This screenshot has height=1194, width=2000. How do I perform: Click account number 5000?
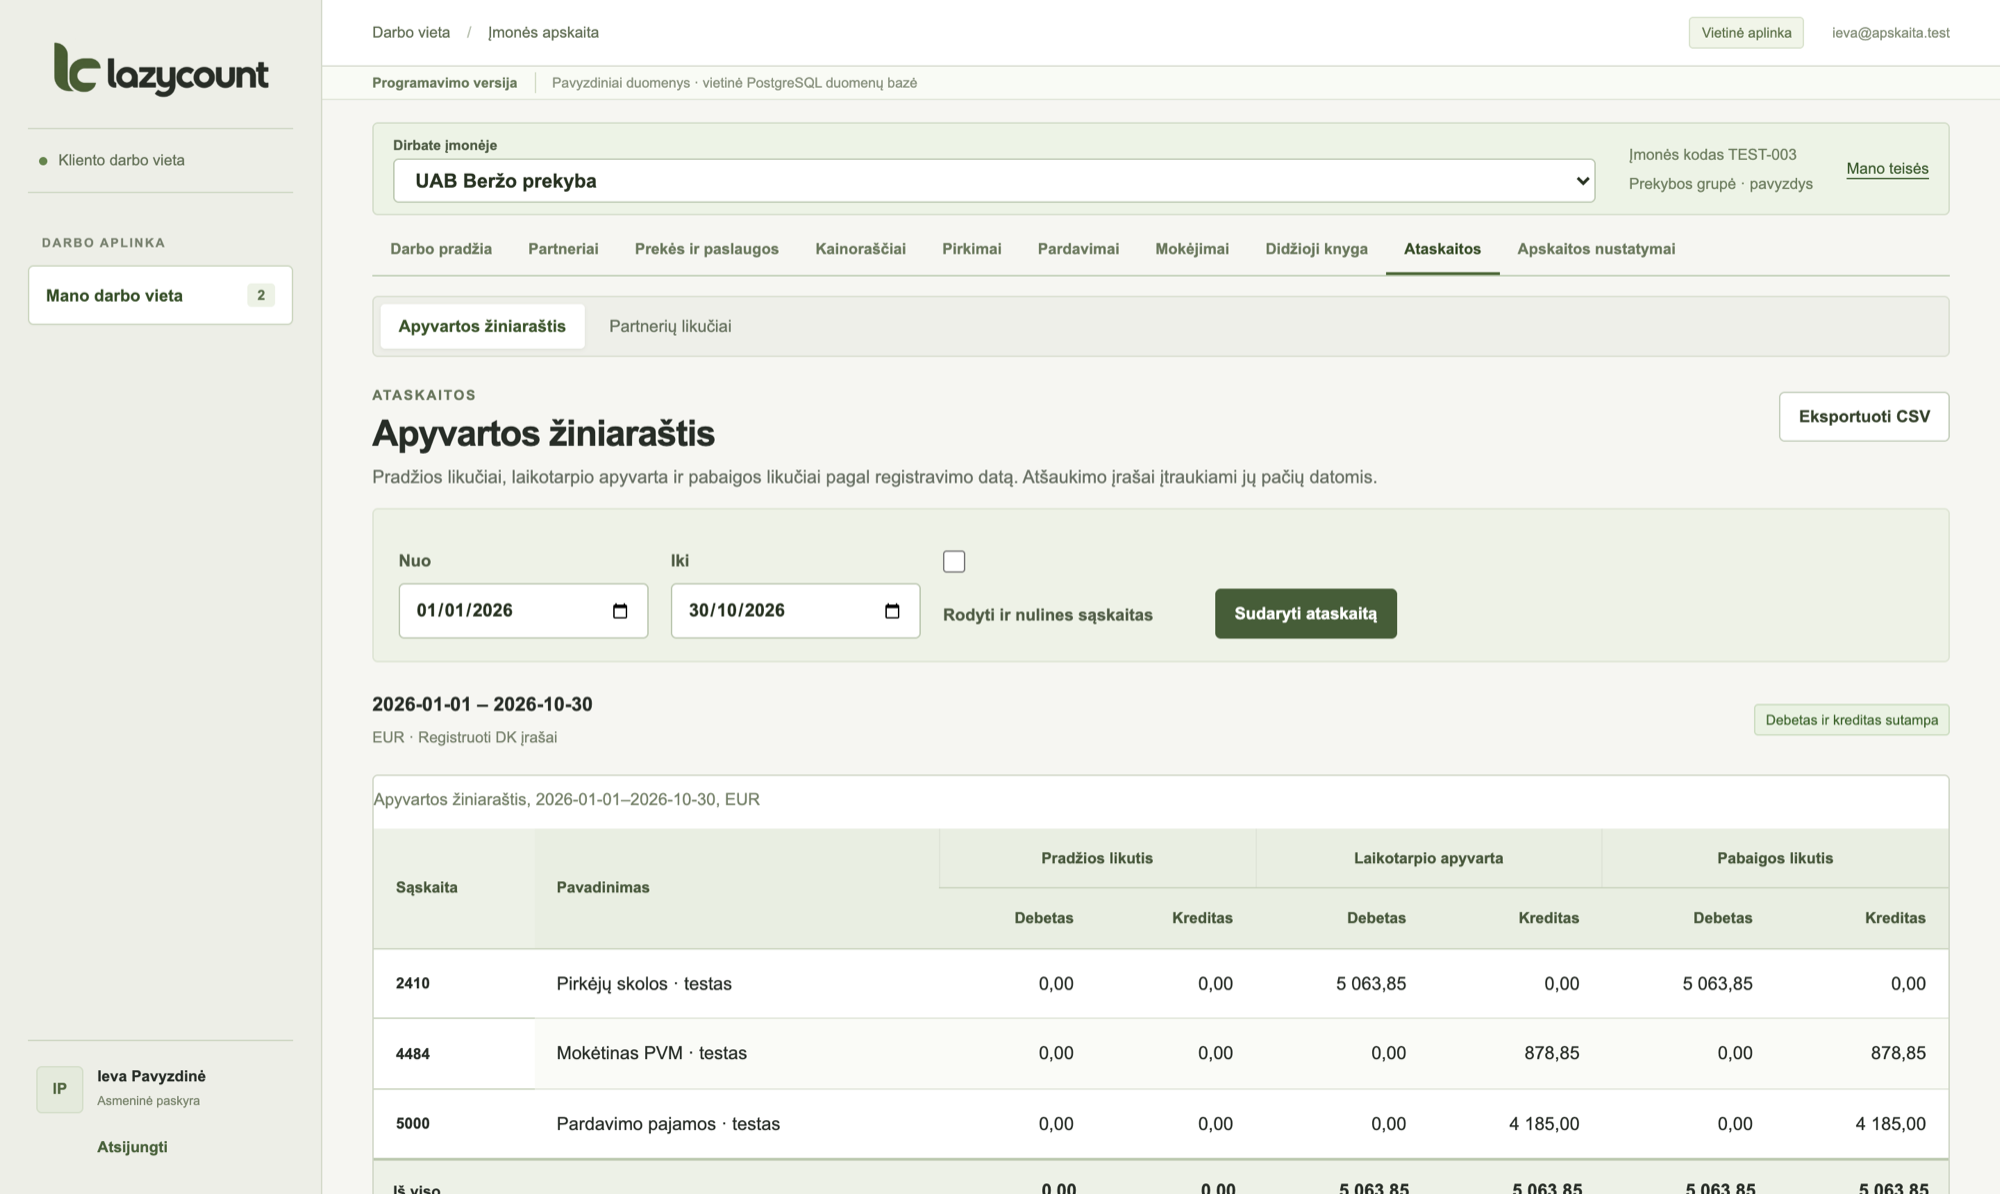413,1123
